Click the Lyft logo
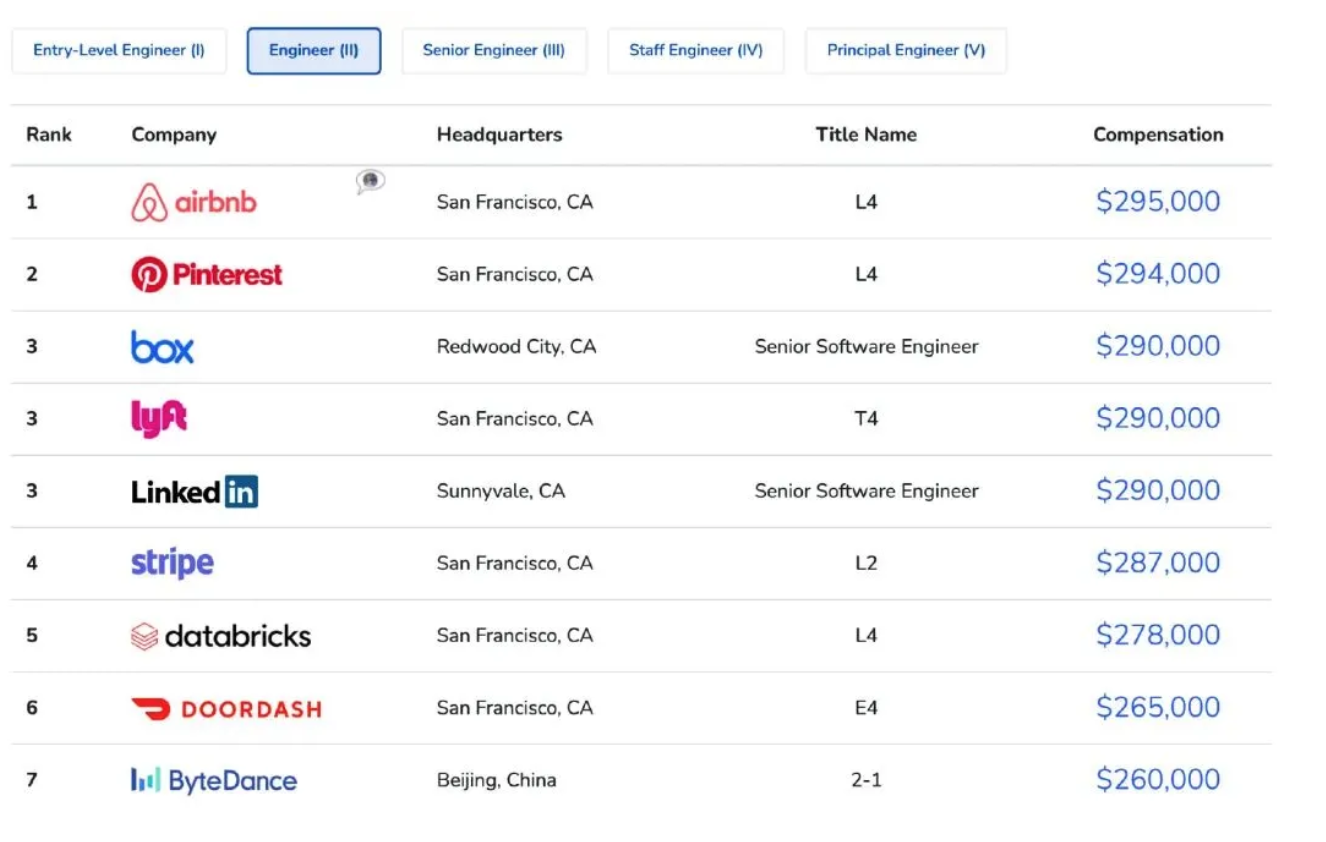Viewport: 1326px width, 842px height. 159,419
